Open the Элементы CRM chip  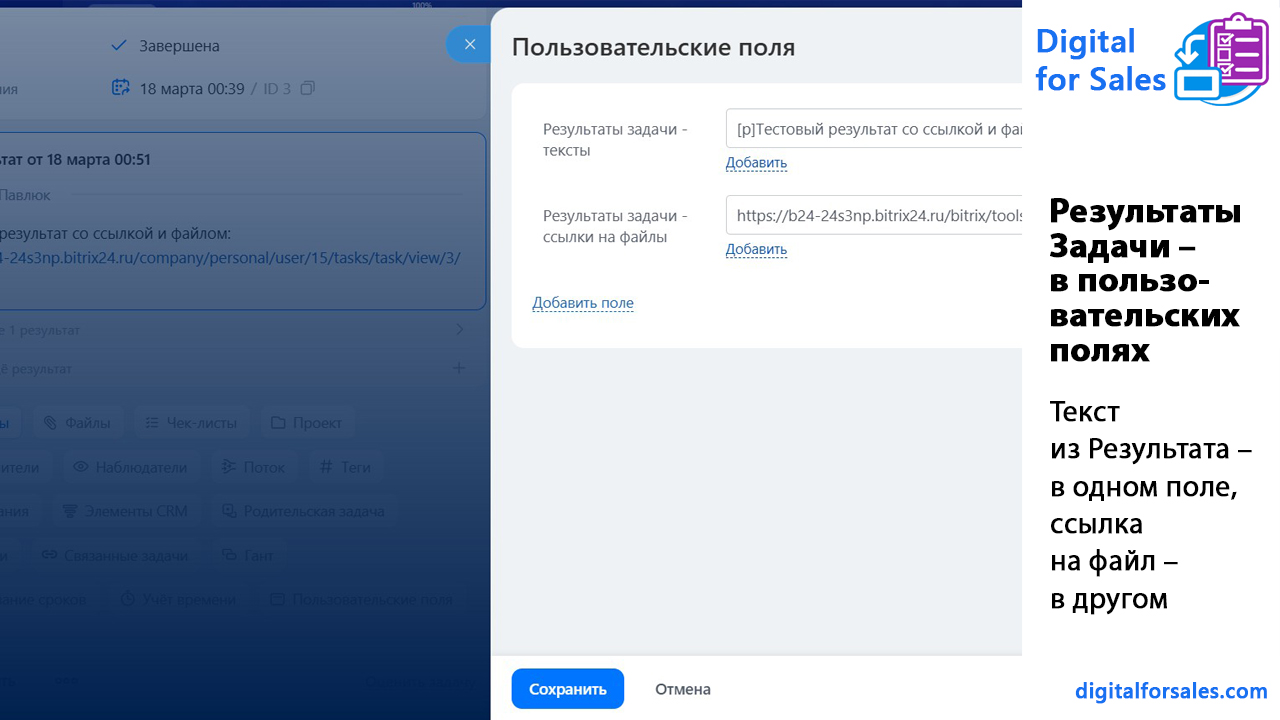pos(125,511)
